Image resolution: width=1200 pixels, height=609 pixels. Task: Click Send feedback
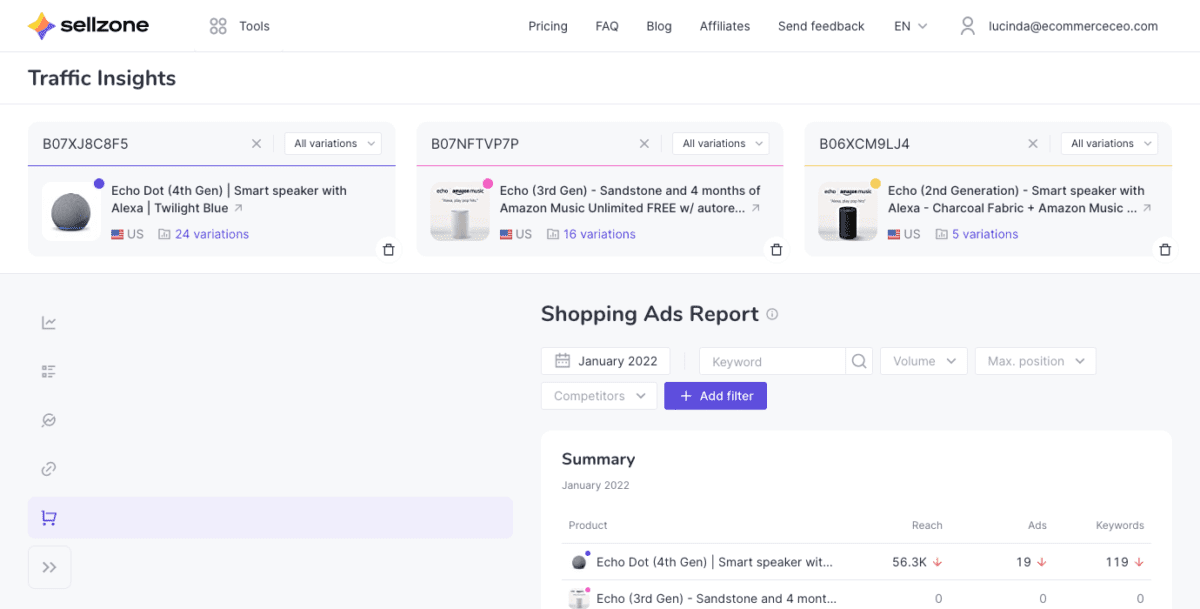[x=821, y=26]
